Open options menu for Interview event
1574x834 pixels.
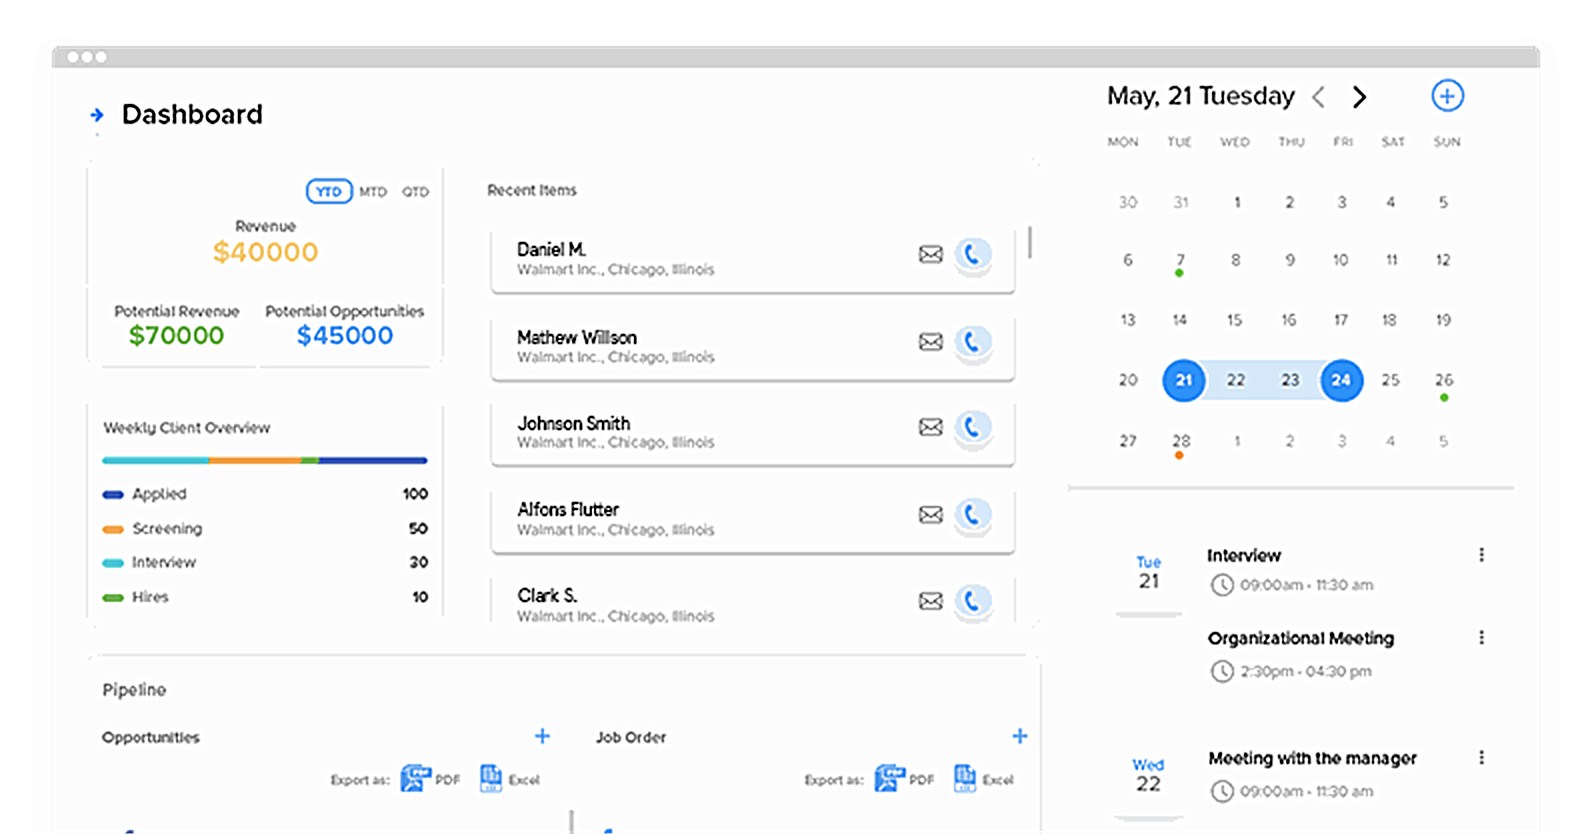(x=1481, y=555)
